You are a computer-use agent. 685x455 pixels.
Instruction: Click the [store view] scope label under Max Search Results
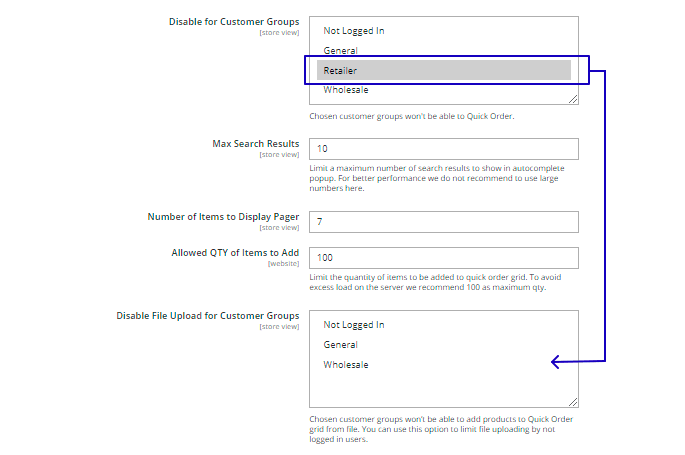coord(279,155)
